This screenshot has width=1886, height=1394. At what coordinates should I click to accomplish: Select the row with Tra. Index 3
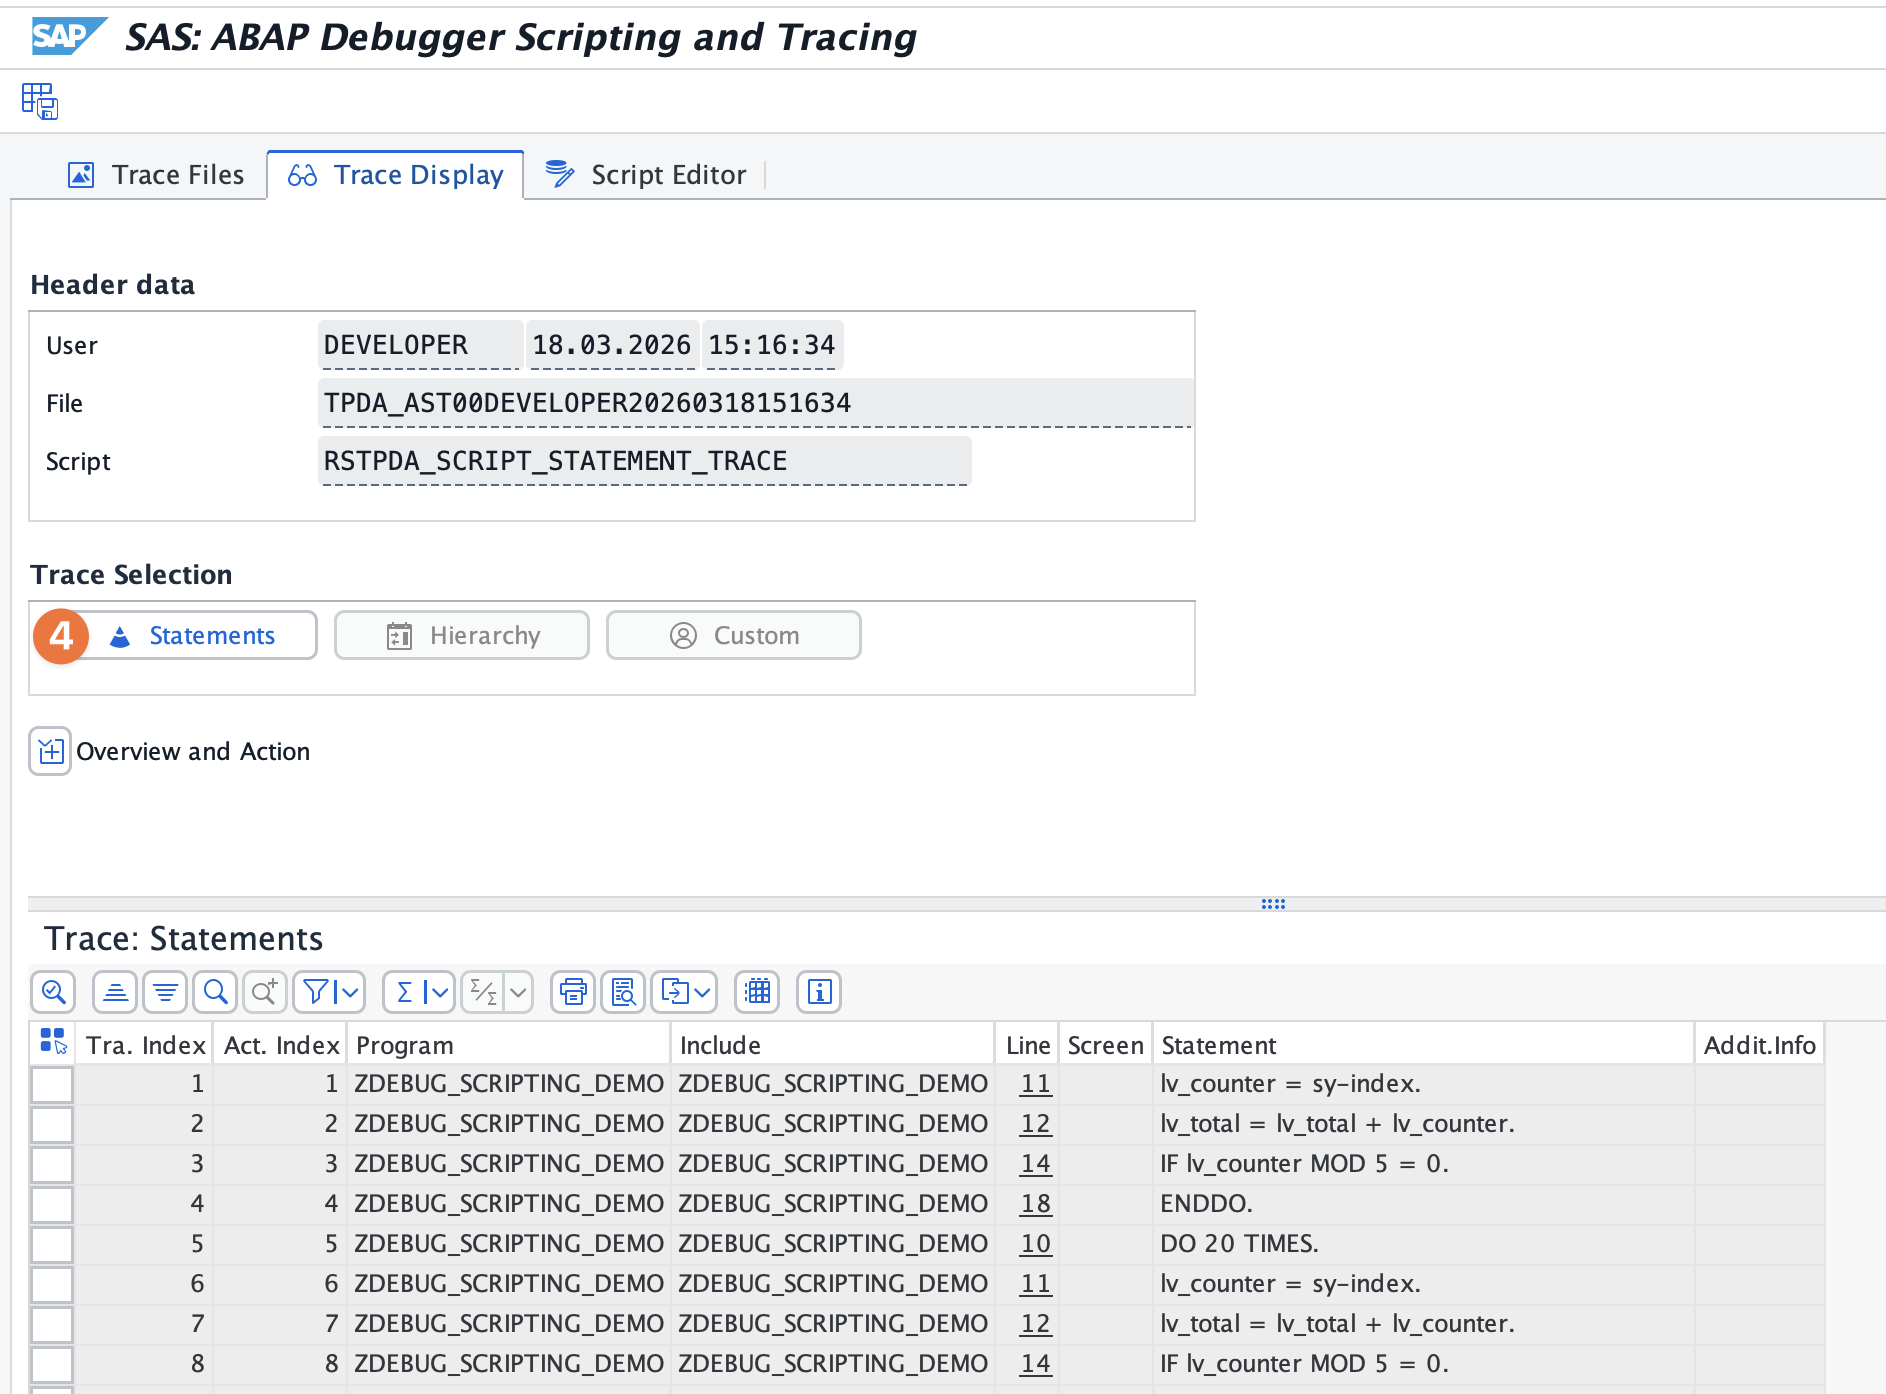(x=52, y=1164)
